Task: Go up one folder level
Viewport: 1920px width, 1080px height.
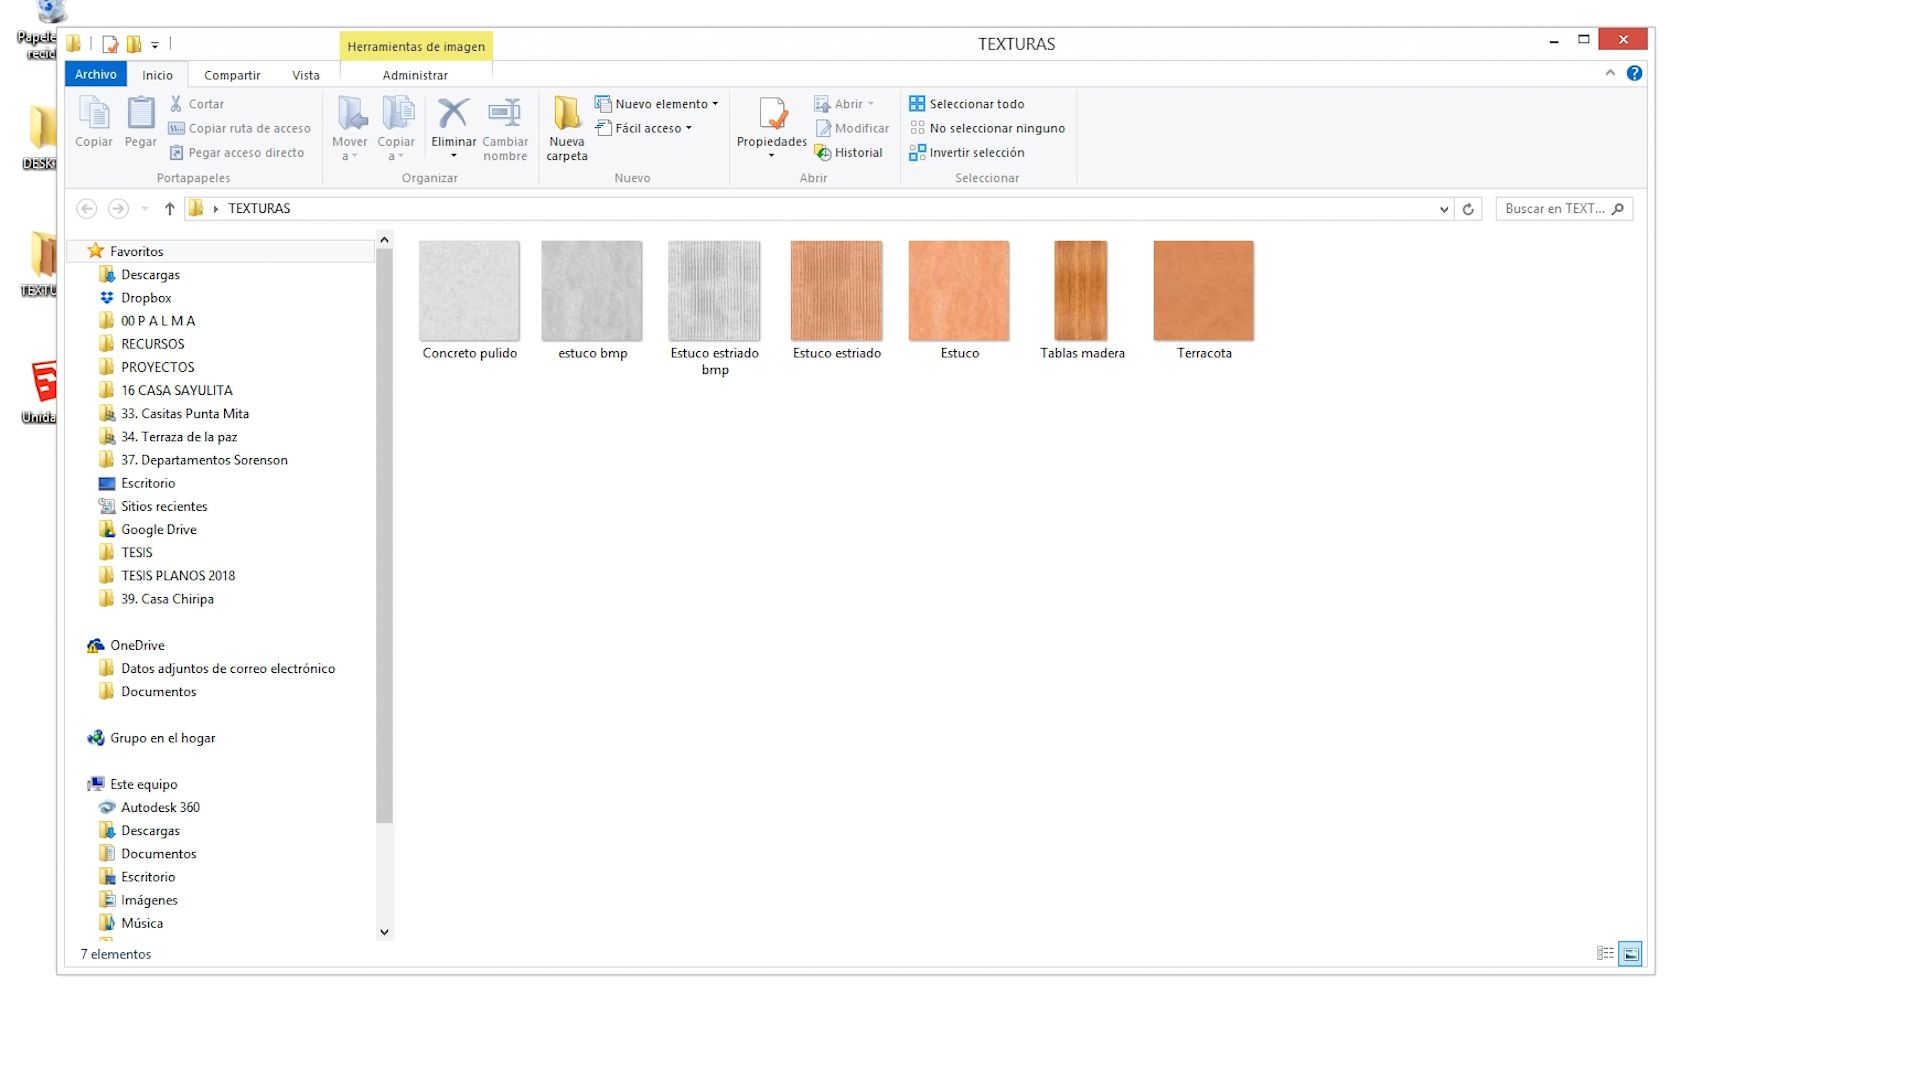Action: 169,209
